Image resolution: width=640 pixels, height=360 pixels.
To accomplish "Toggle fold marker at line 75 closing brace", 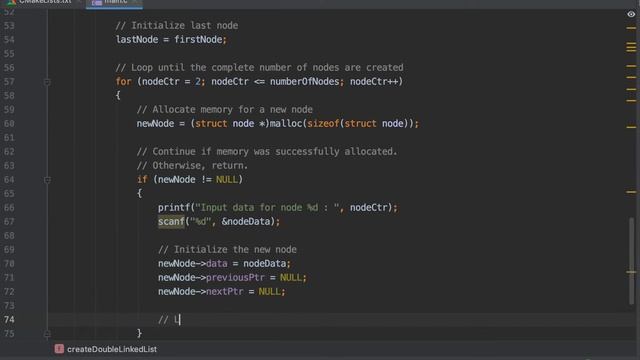I will 47,334.
